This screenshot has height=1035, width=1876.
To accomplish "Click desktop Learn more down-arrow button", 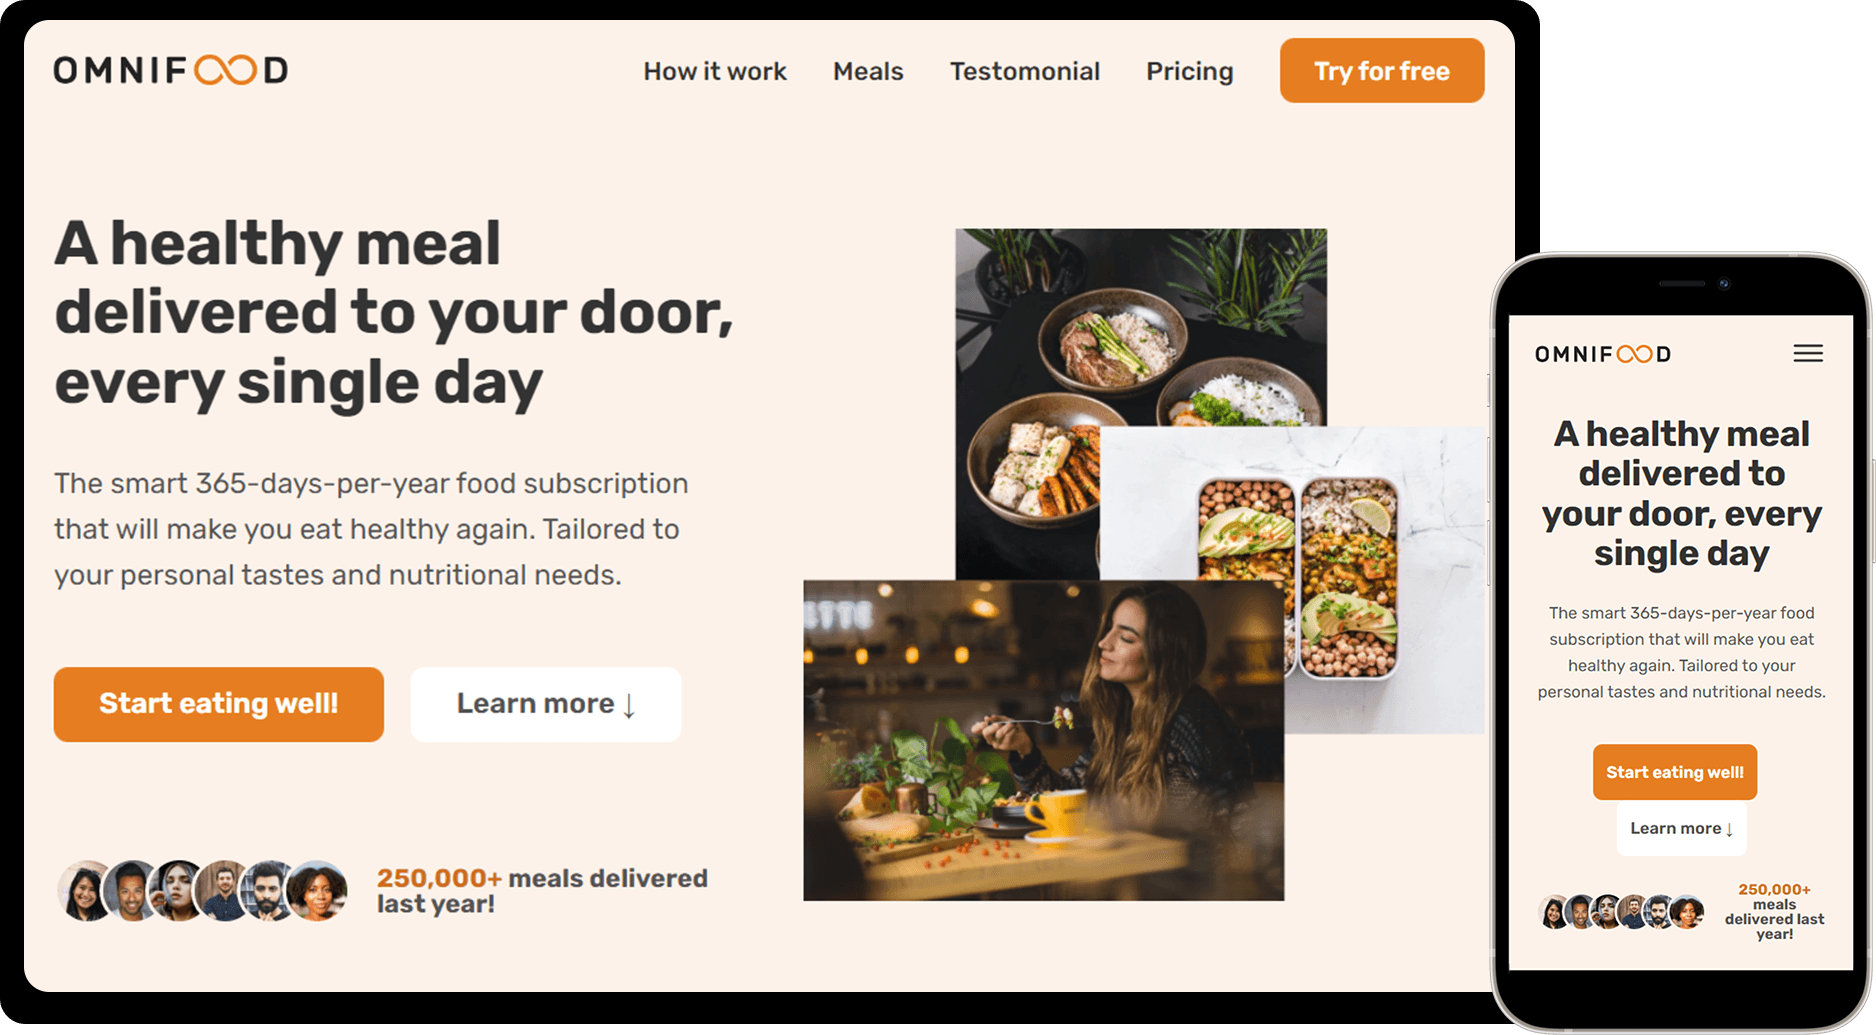I will 546,704.
